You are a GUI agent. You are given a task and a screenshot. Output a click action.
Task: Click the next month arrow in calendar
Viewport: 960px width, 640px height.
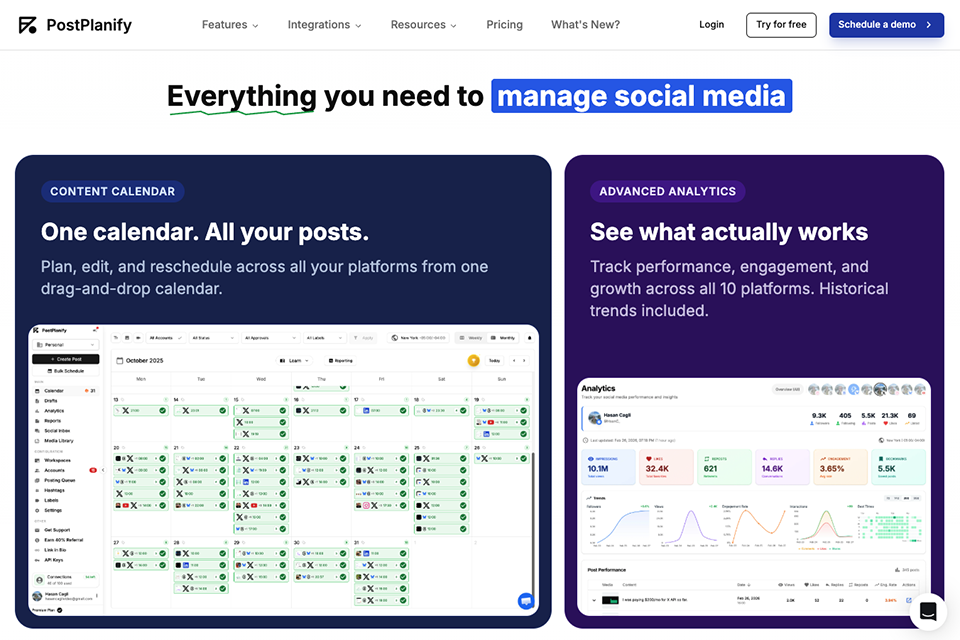click(x=524, y=361)
